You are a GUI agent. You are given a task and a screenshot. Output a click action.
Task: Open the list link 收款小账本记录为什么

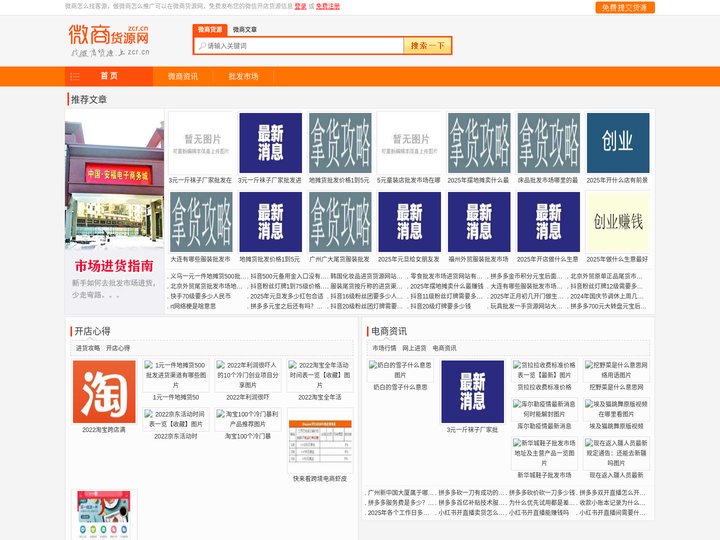coord(613,502)
